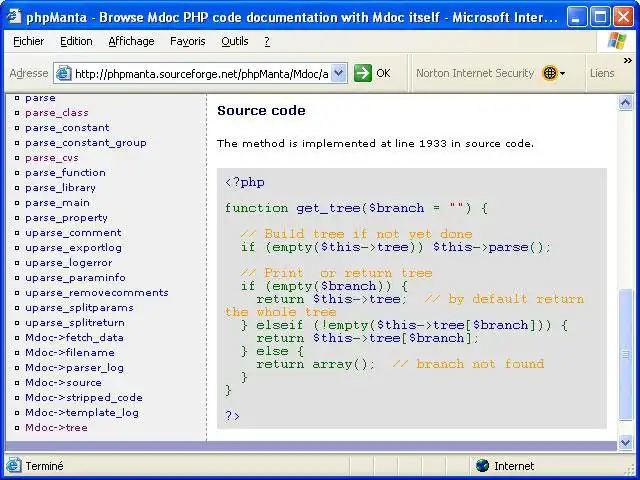The width and height of the screenshot is (640, 480).
Task: Click the Source code heading
Action: 261,111
